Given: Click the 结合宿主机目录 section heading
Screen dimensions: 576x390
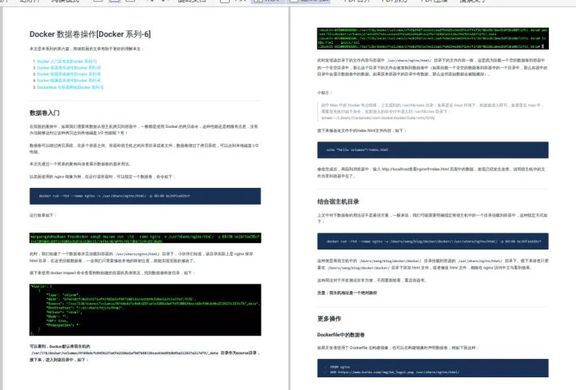Looking at the screenshot, I should pos(338,202).
